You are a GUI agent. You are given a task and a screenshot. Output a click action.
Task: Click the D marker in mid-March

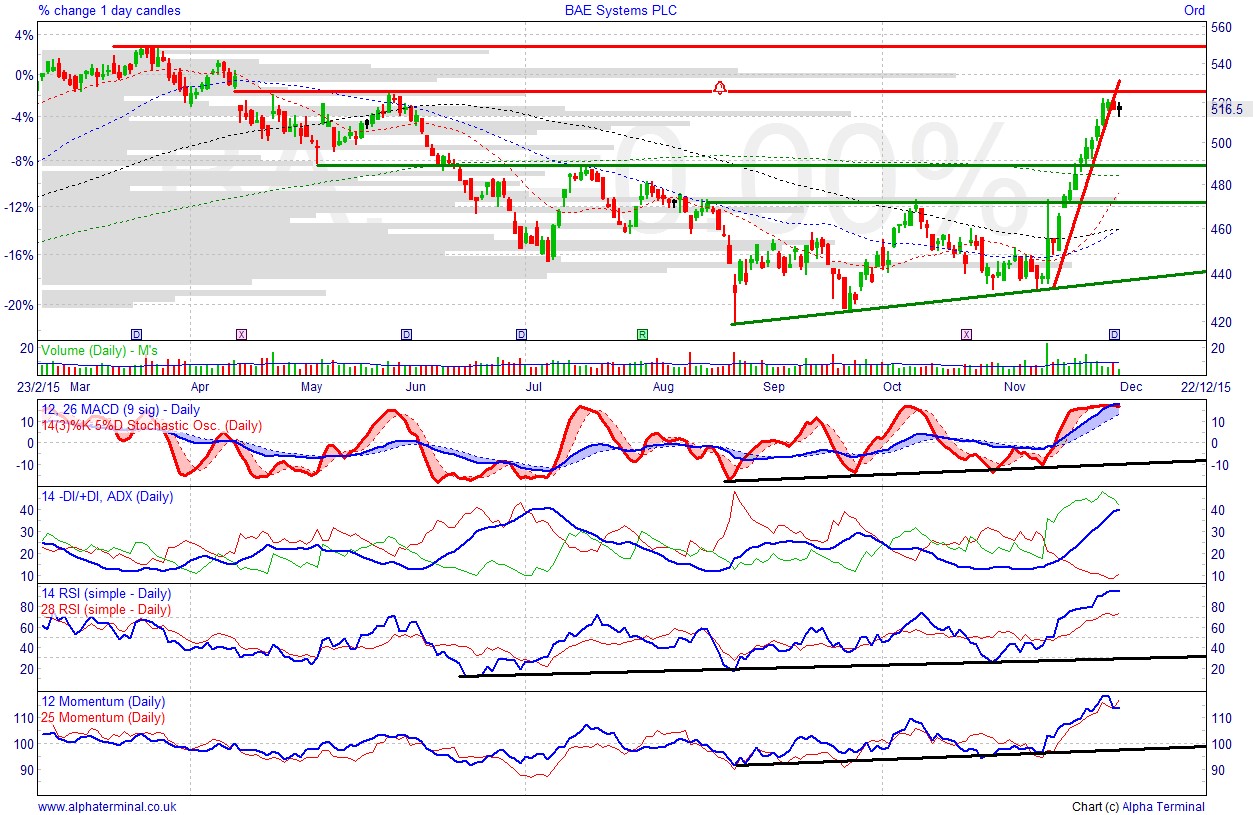(x=137, y=333)
